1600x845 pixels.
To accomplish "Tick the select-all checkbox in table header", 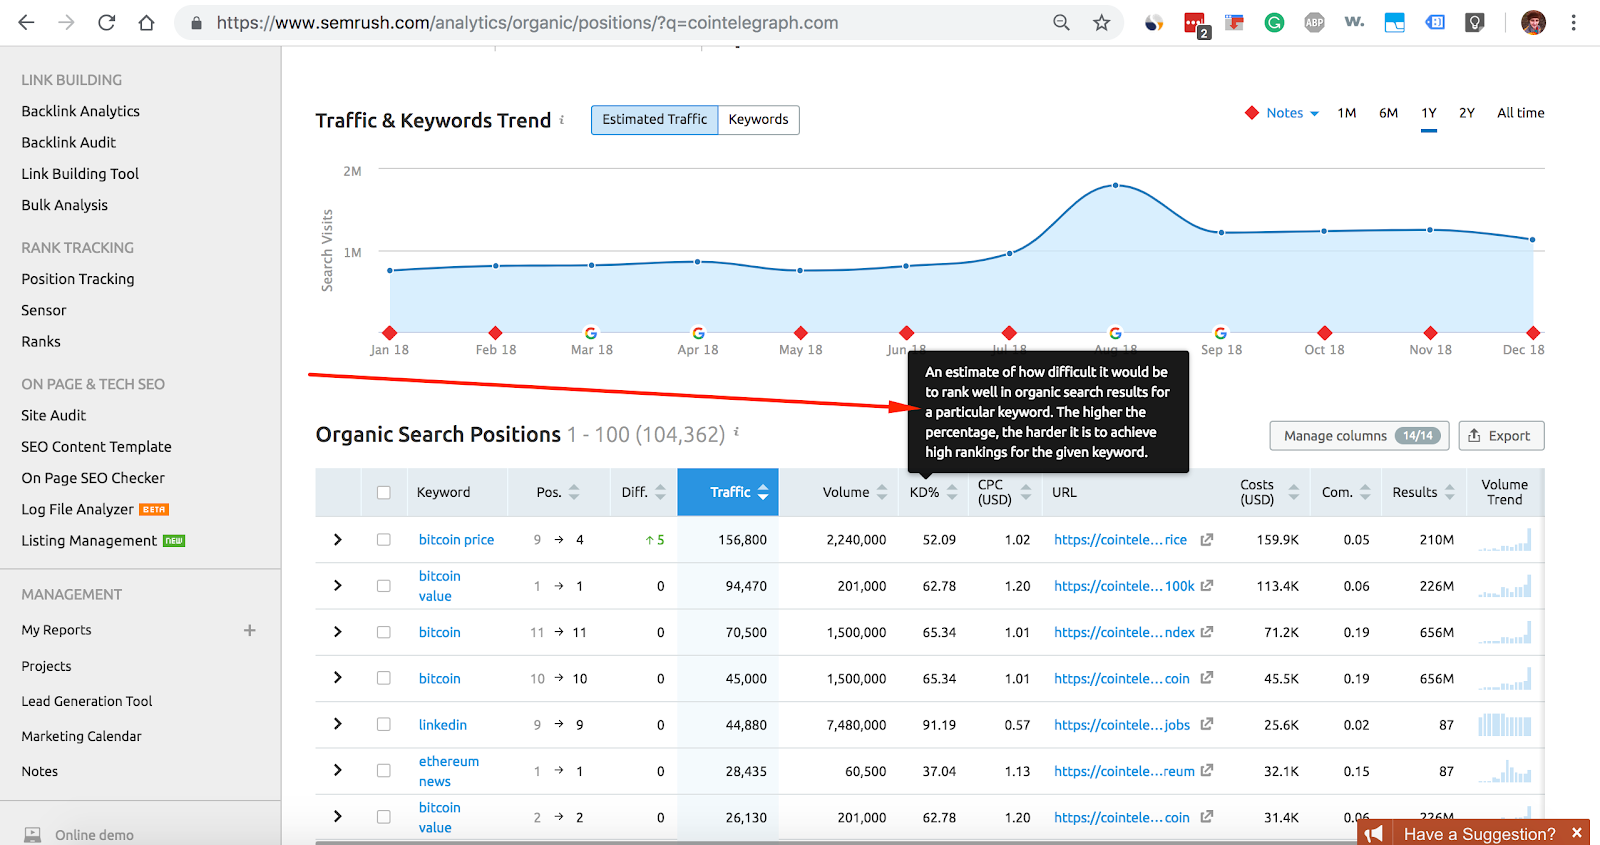I will tap(383, 492).
